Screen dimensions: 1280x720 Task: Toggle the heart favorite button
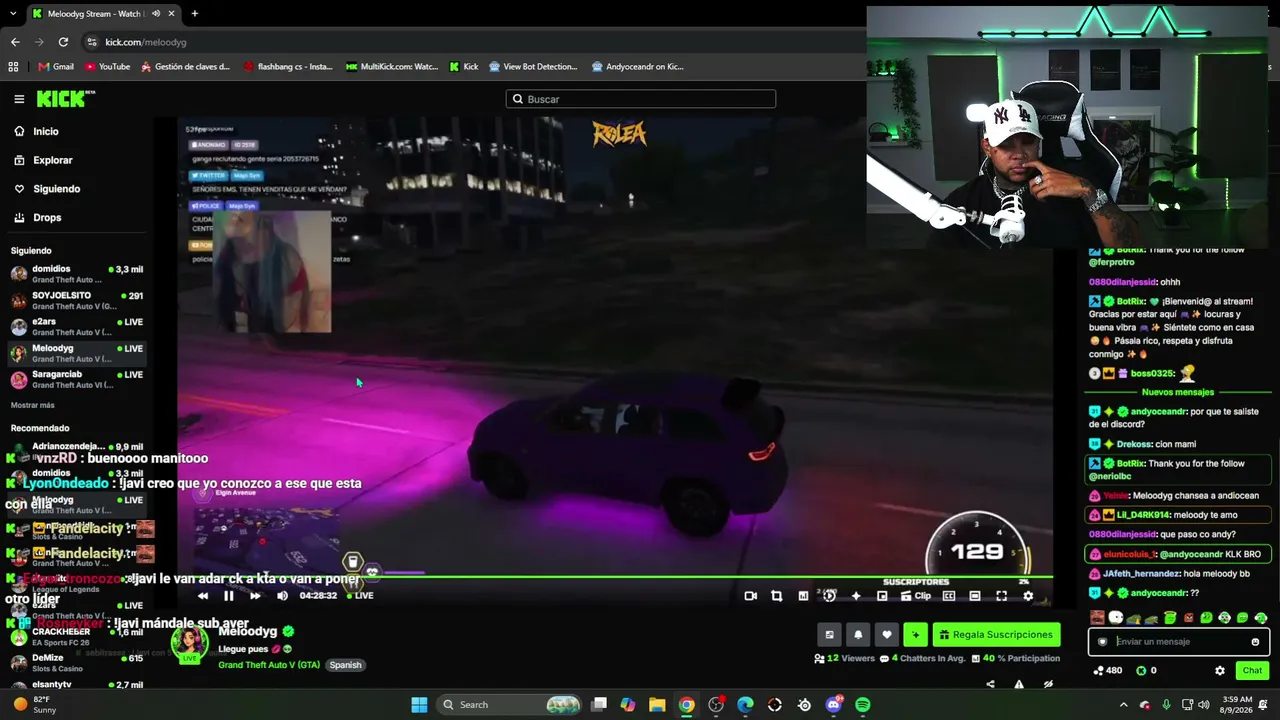click(x=887, y=635)
